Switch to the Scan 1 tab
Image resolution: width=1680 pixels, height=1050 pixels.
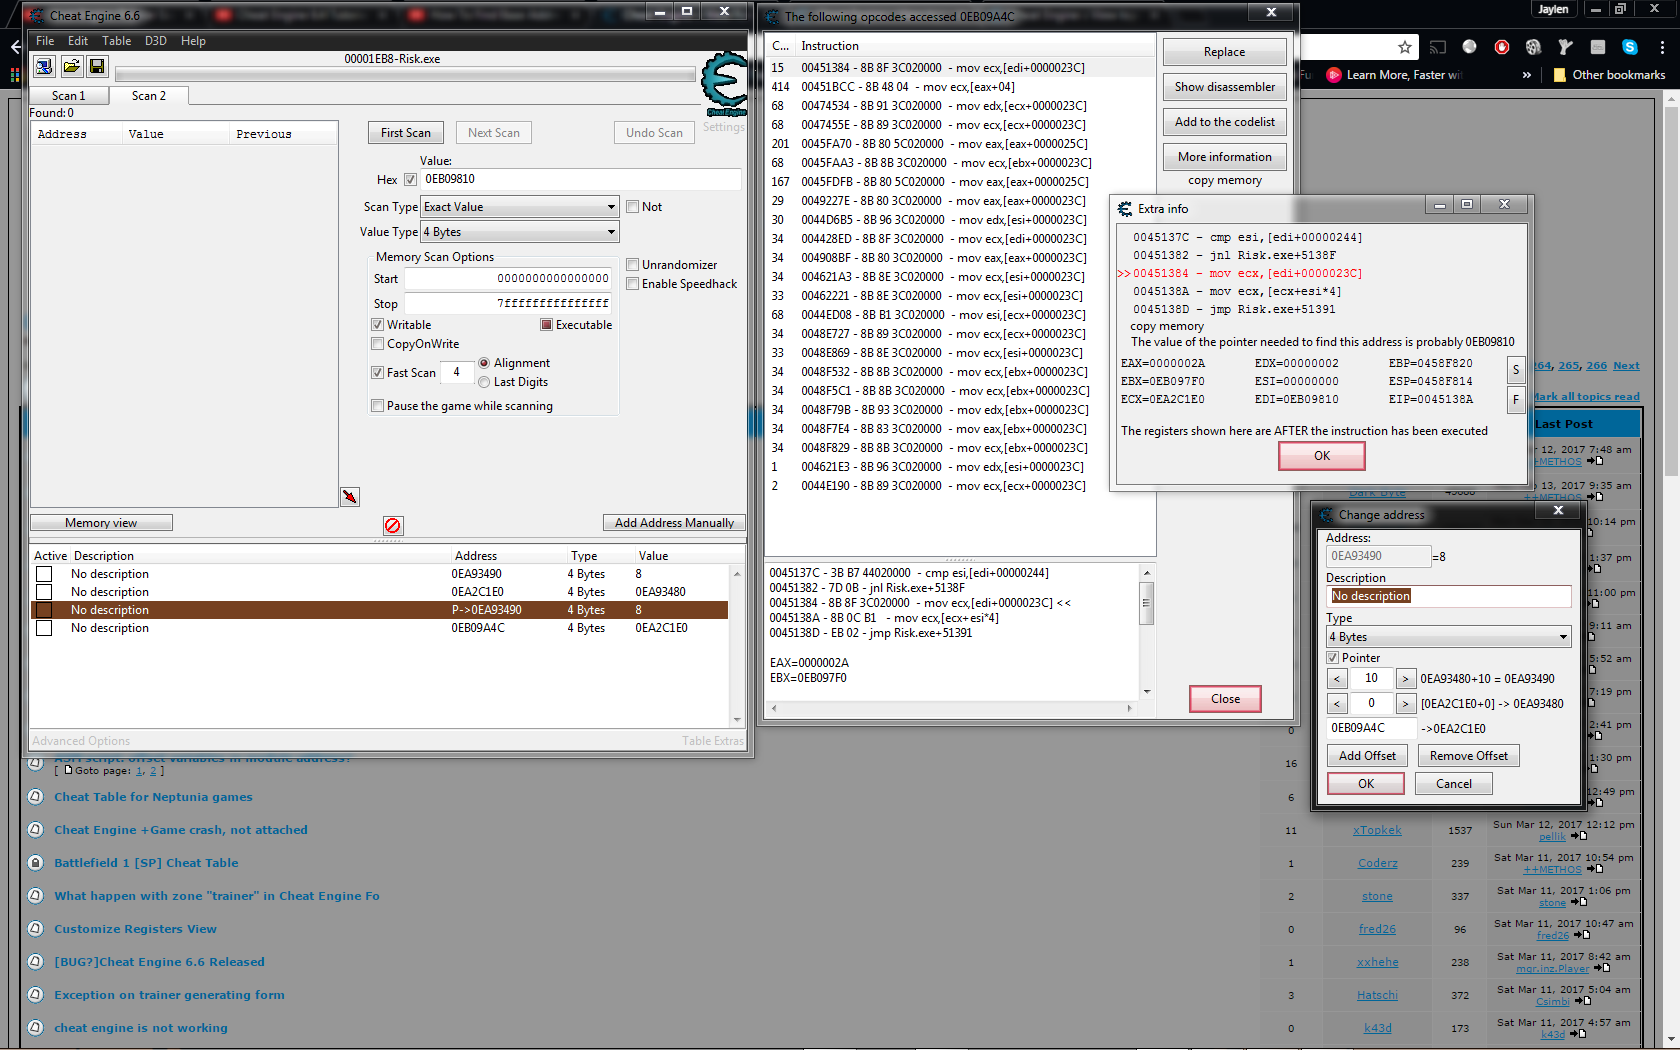tap(69, 96)
